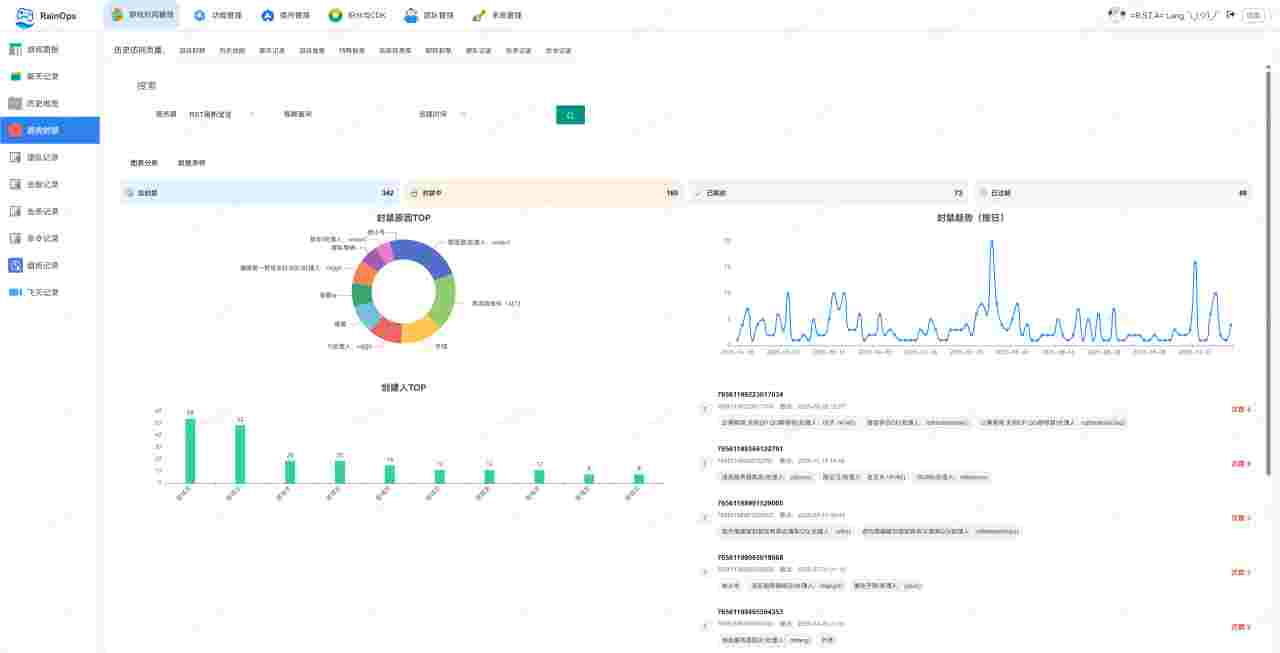
Task: Select the stat card showing 342
Action: pyautogui.click(x=258, y=192)
